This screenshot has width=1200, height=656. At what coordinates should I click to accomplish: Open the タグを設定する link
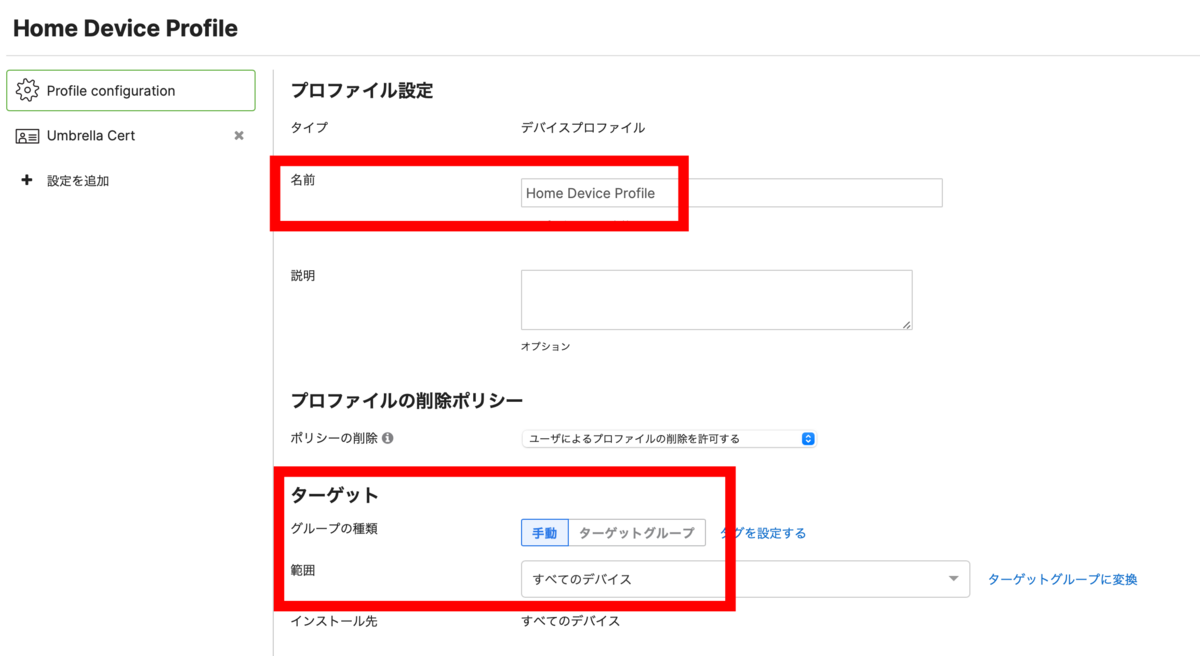coord(761,532)
